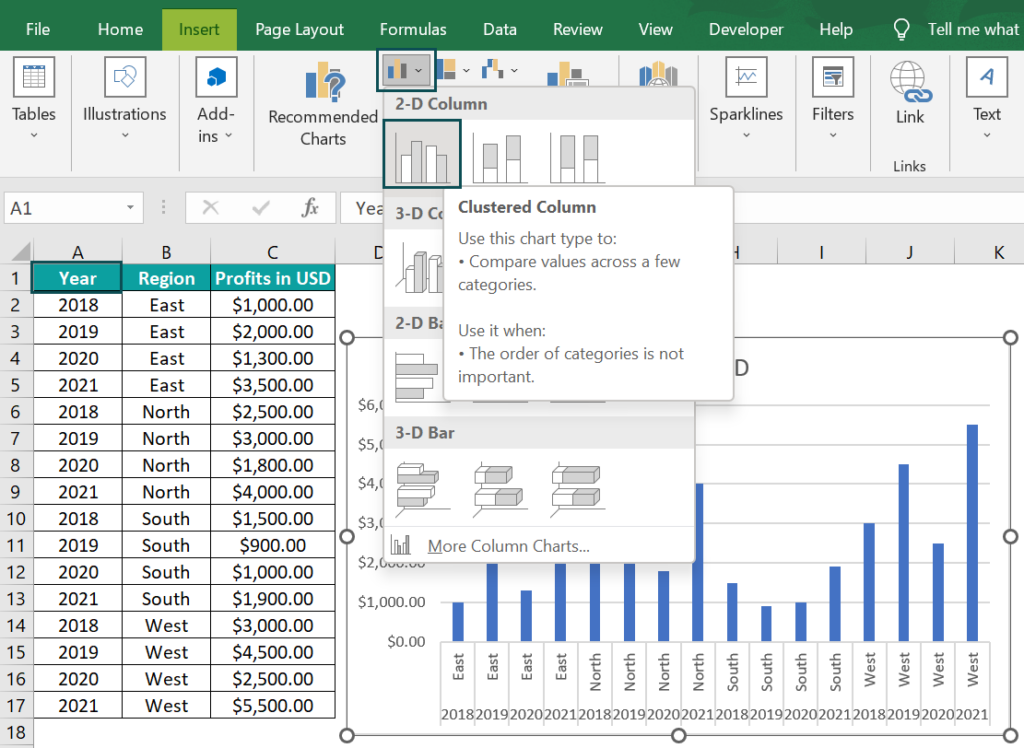
Task: Select the Stacked Column chart thumbnail
Action: click(500, 157)
